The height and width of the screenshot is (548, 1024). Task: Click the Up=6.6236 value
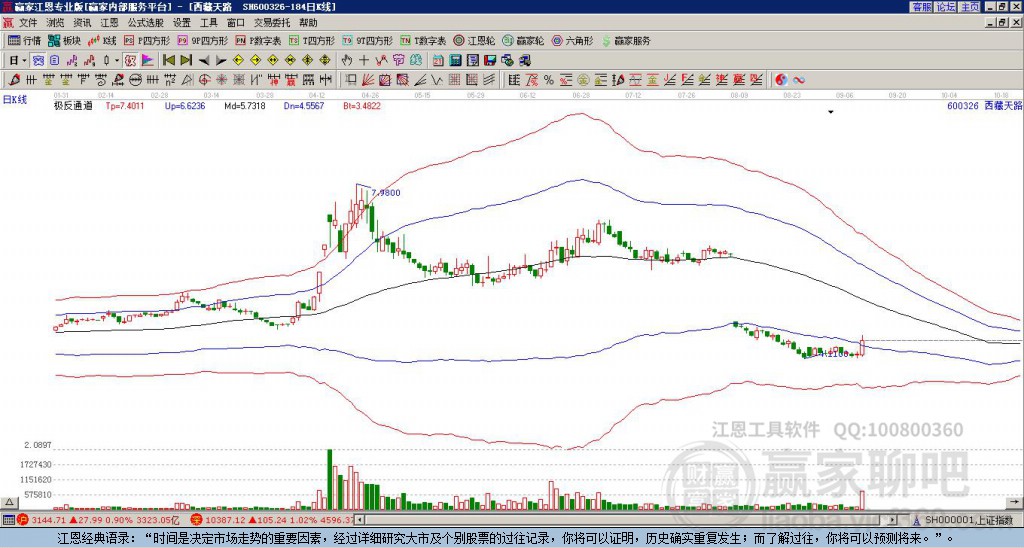(185, 105)
